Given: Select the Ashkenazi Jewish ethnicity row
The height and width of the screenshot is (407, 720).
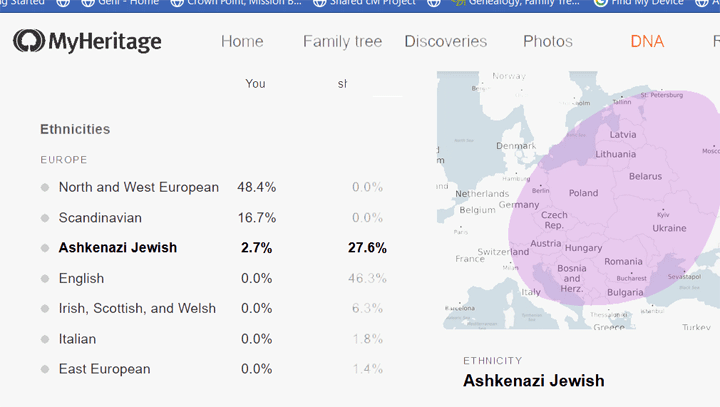Looking at the screenshot, I should (x=214, y=248).
